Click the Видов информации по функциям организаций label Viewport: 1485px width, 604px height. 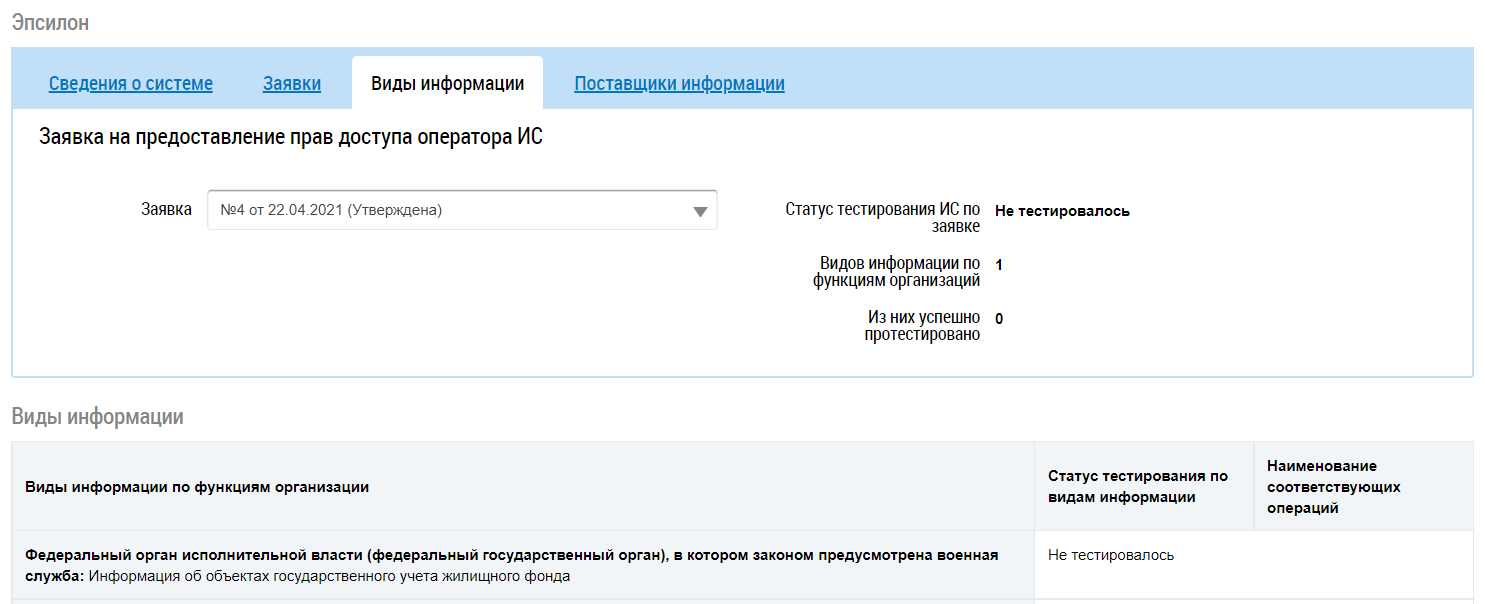[897, 272]
